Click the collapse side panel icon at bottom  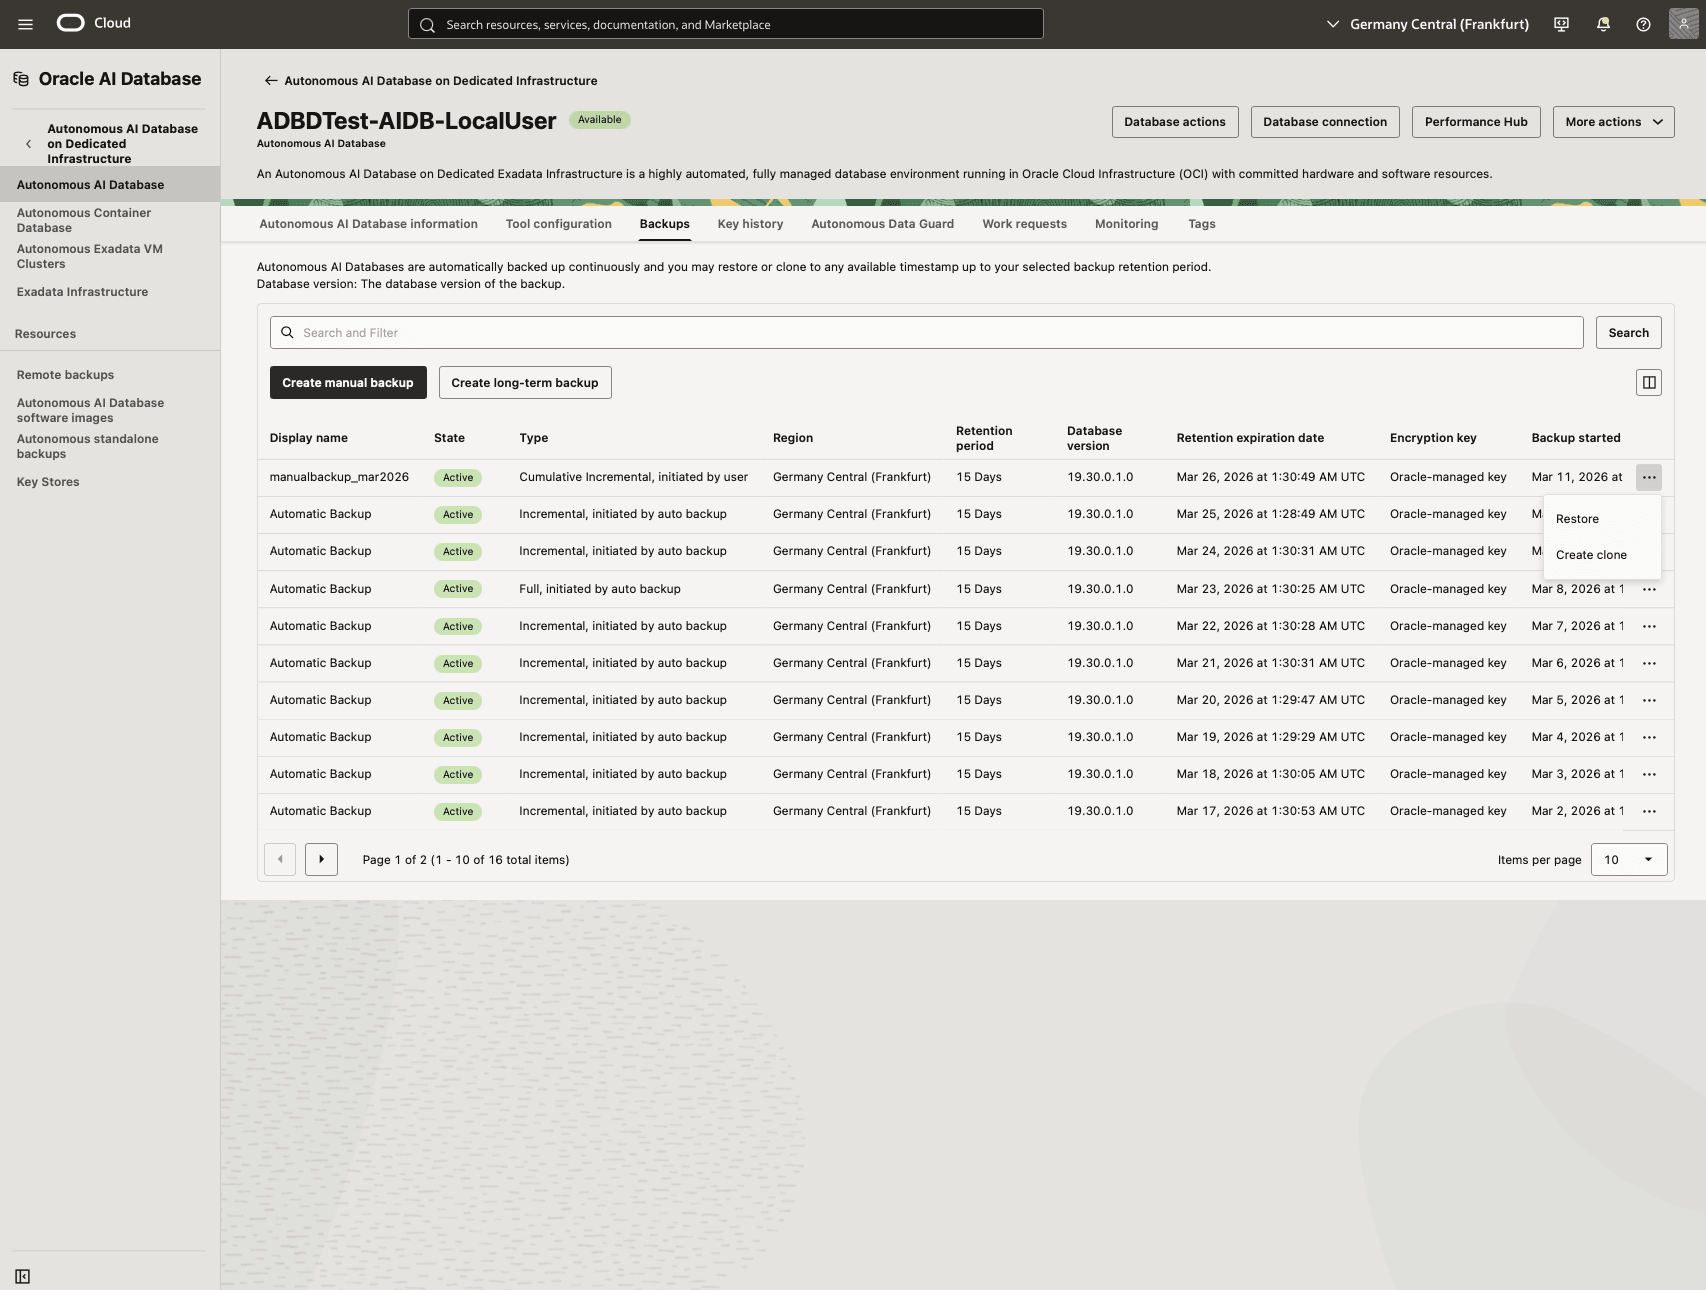click(23, 1276)
